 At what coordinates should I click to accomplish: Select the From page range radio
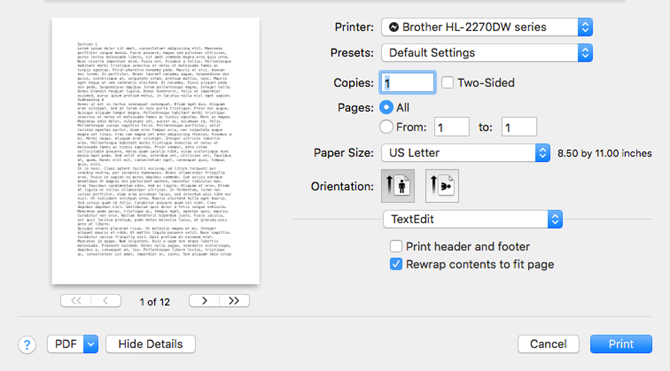pos(386,127)
